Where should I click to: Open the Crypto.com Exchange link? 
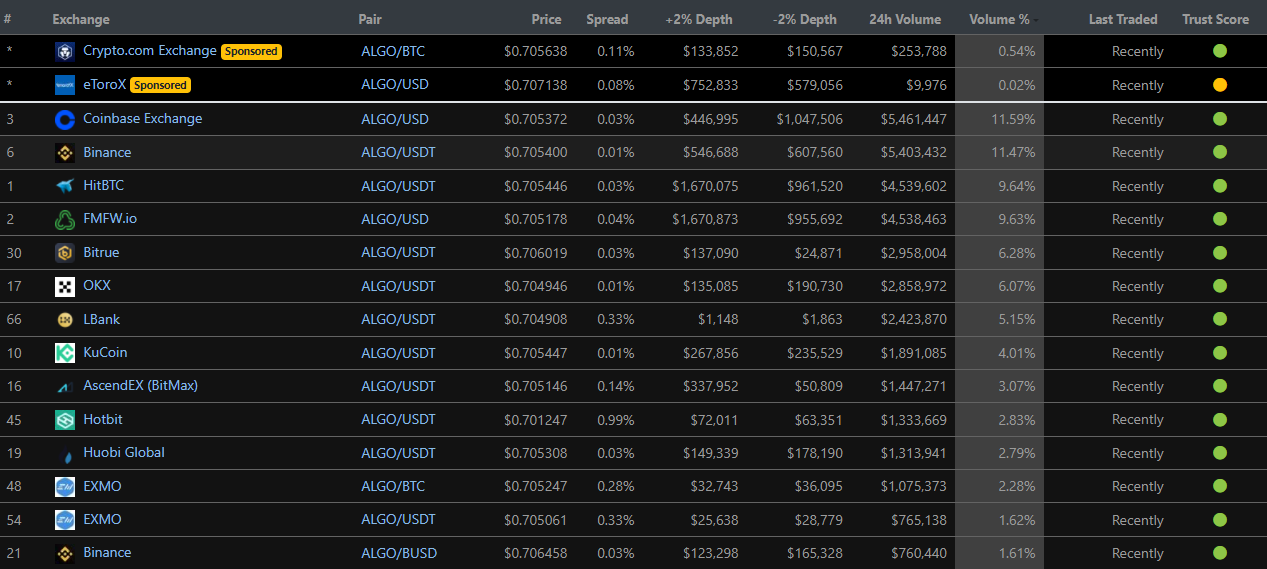[150, 50]
